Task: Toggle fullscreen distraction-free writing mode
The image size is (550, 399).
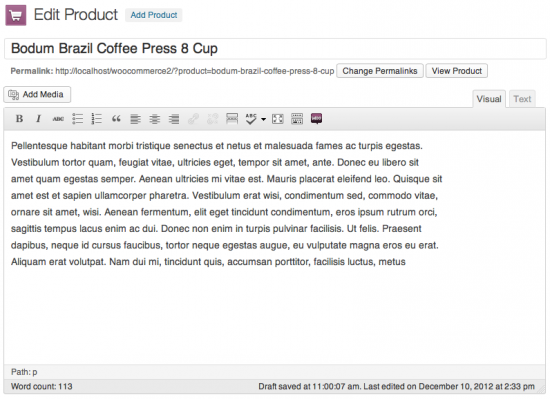Action: coord(277,119)
